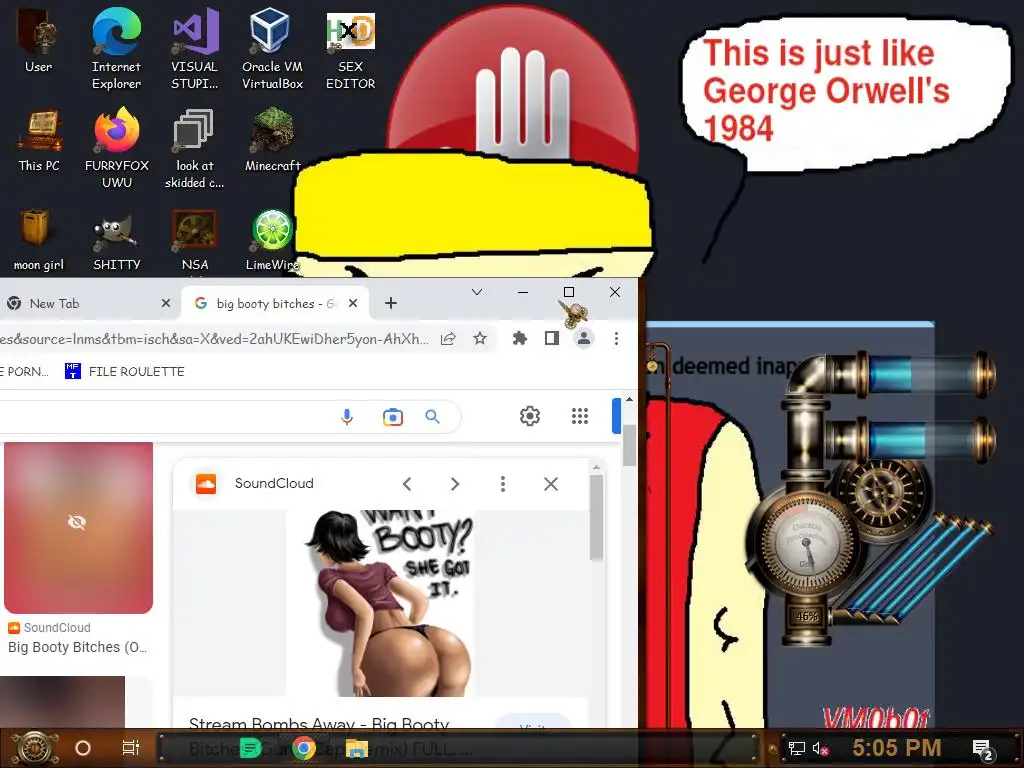The image size is (1024, 768).
Task: Open Chrome's three-dot menu
Action: 616,338
